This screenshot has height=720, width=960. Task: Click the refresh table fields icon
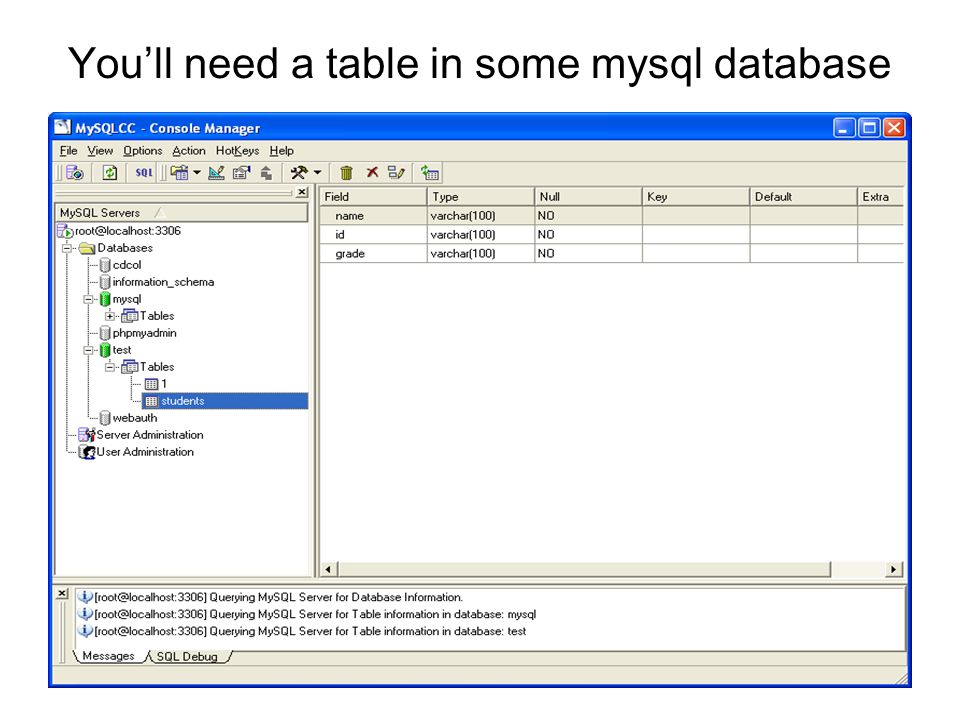click(430, 173)
